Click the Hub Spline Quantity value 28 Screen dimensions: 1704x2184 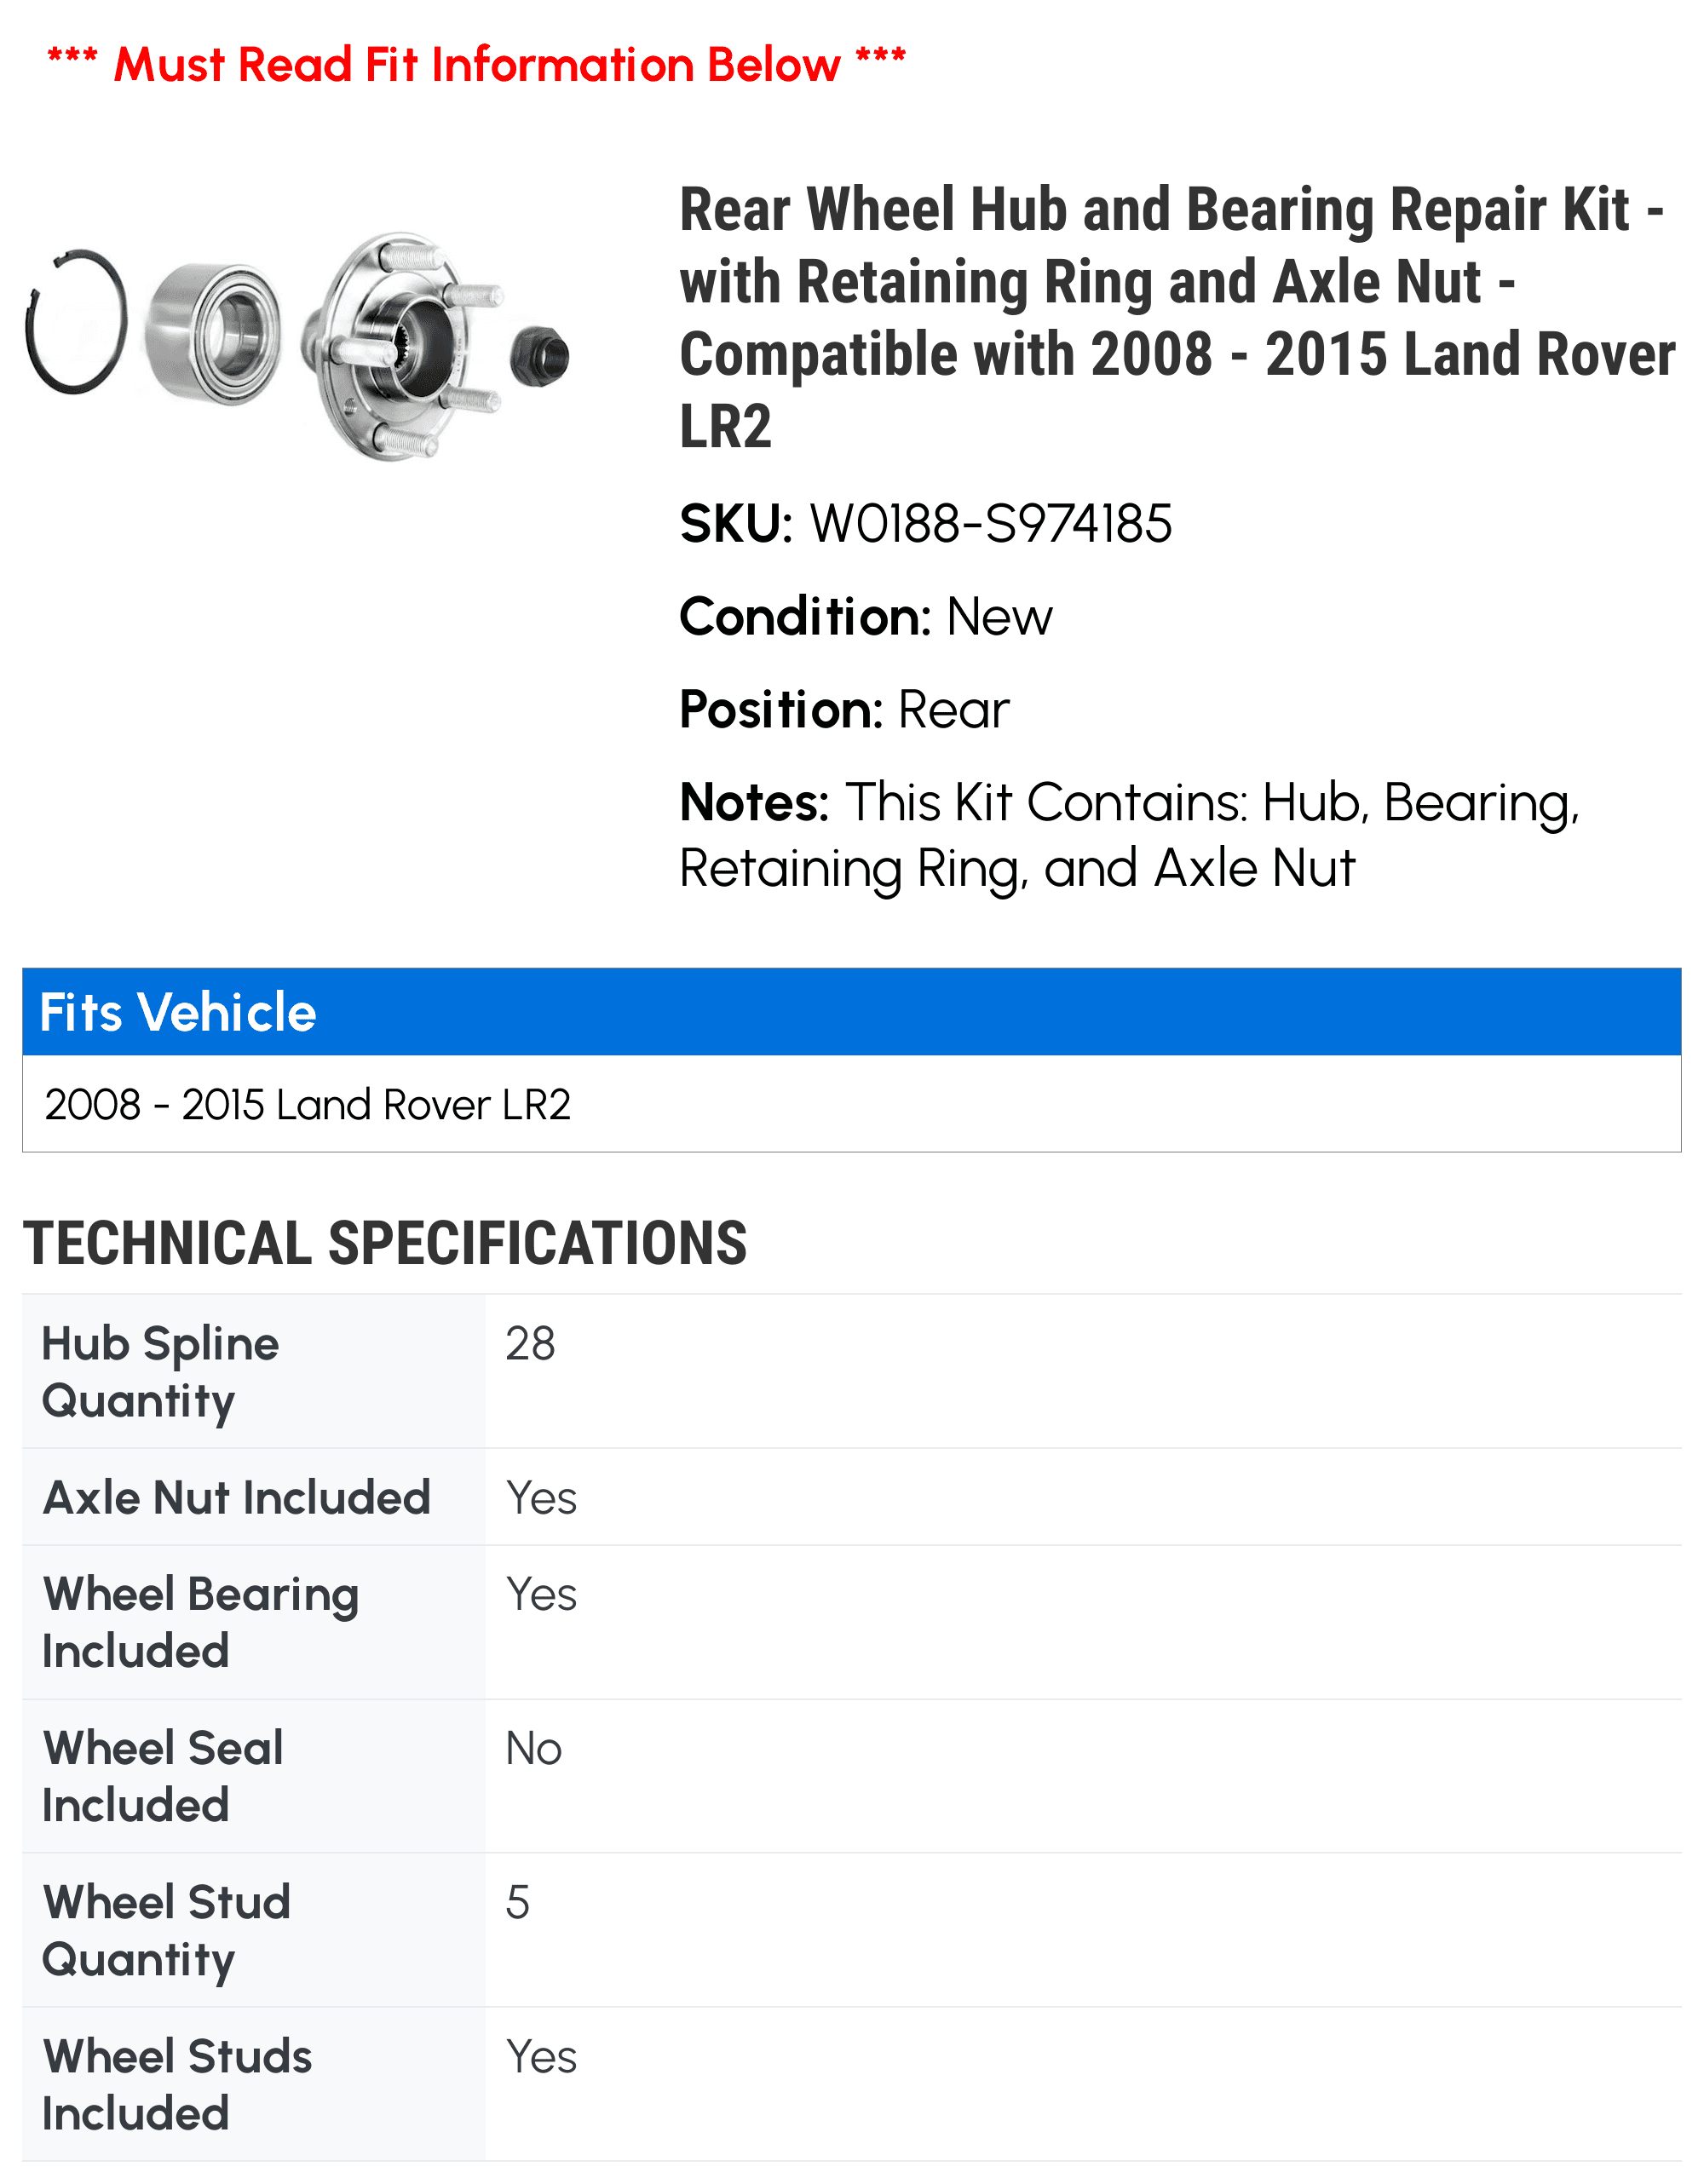point(530,1343)
